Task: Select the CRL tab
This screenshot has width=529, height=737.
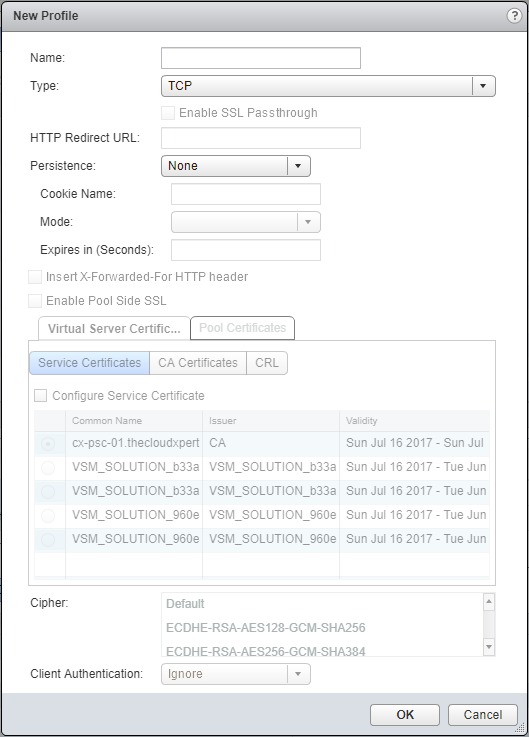Action: 267,363
